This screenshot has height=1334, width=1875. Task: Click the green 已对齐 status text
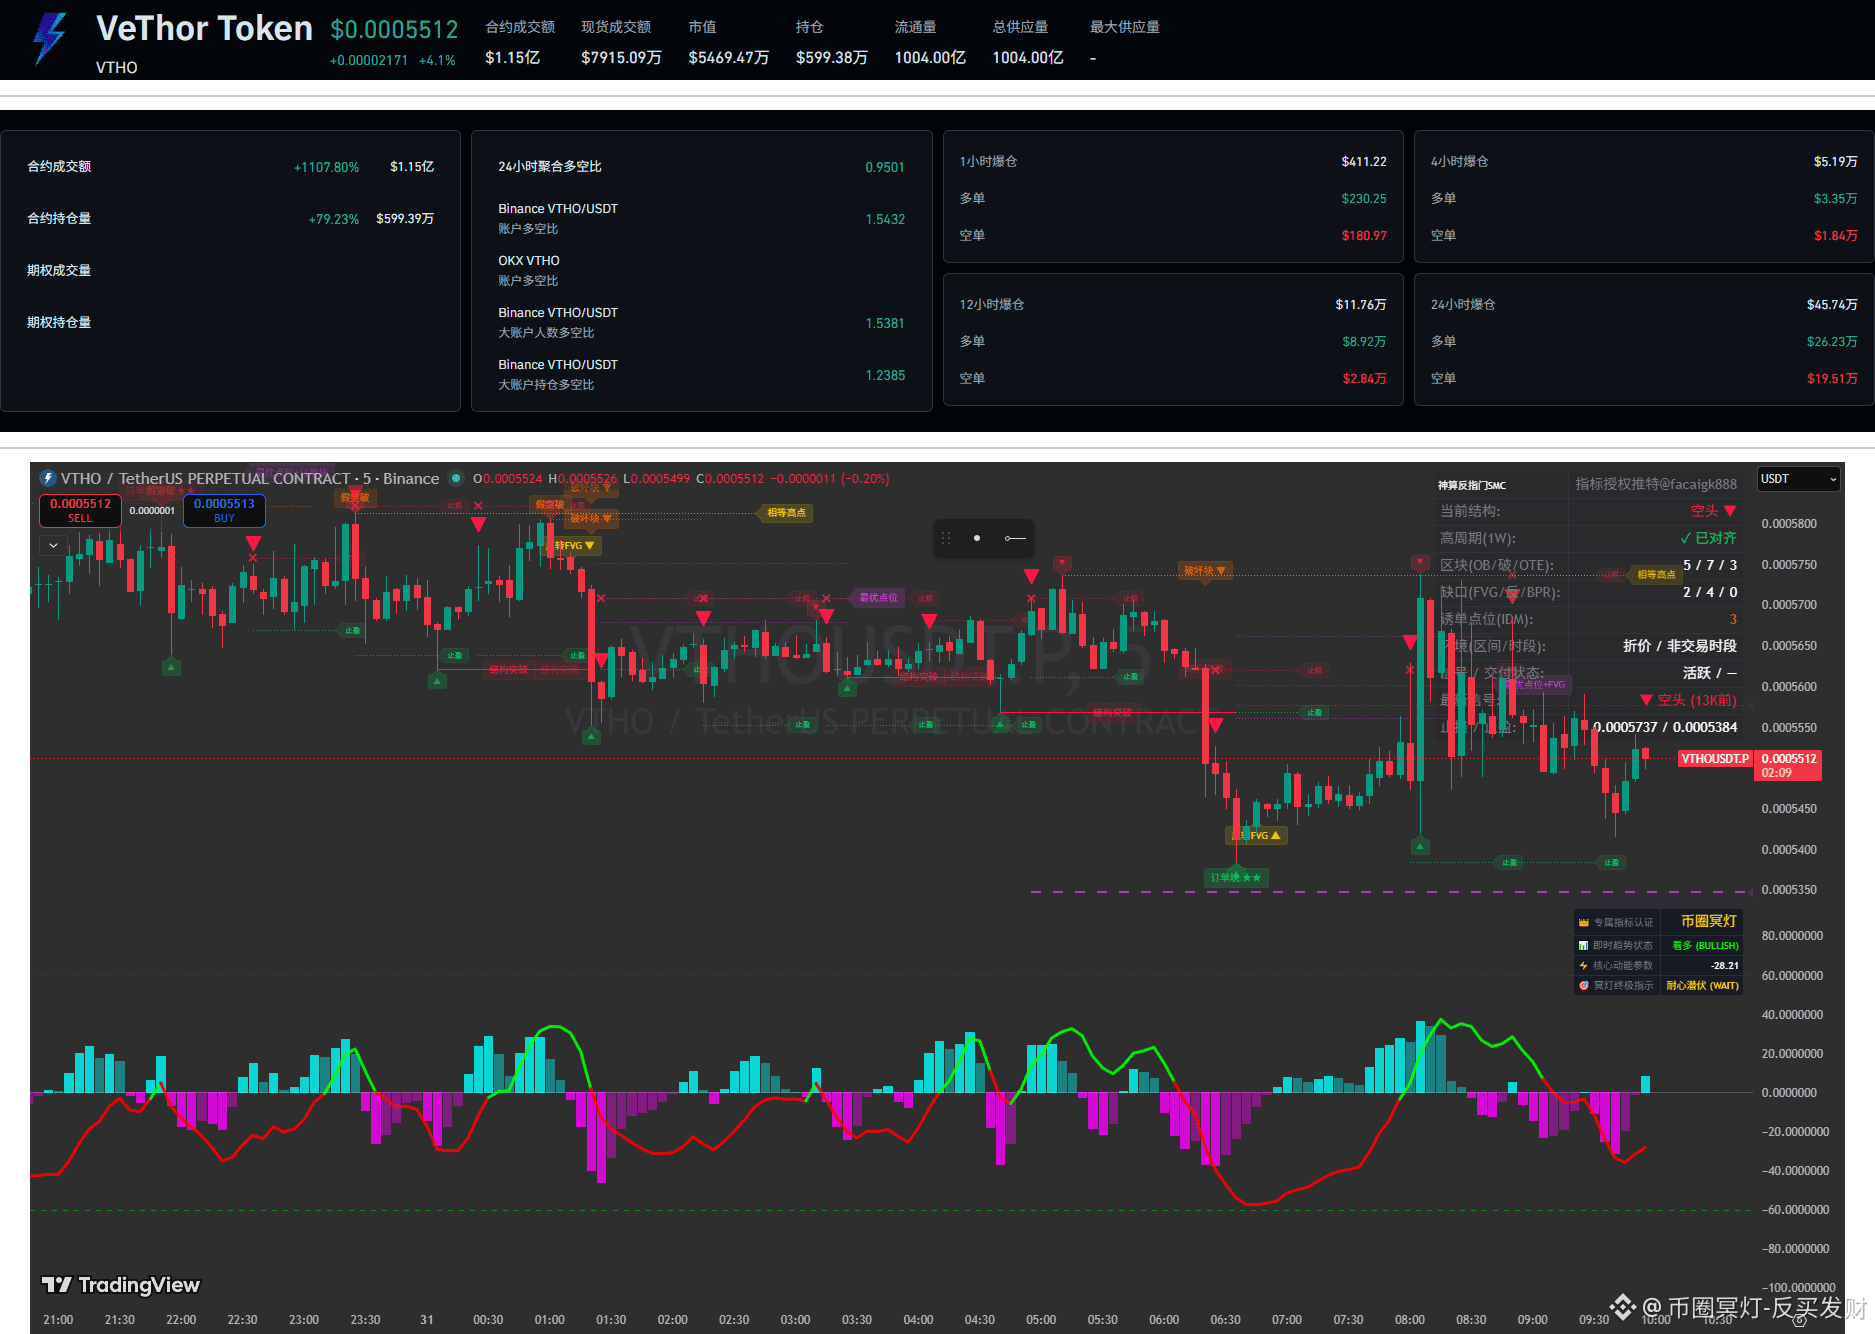point(1708,538)
